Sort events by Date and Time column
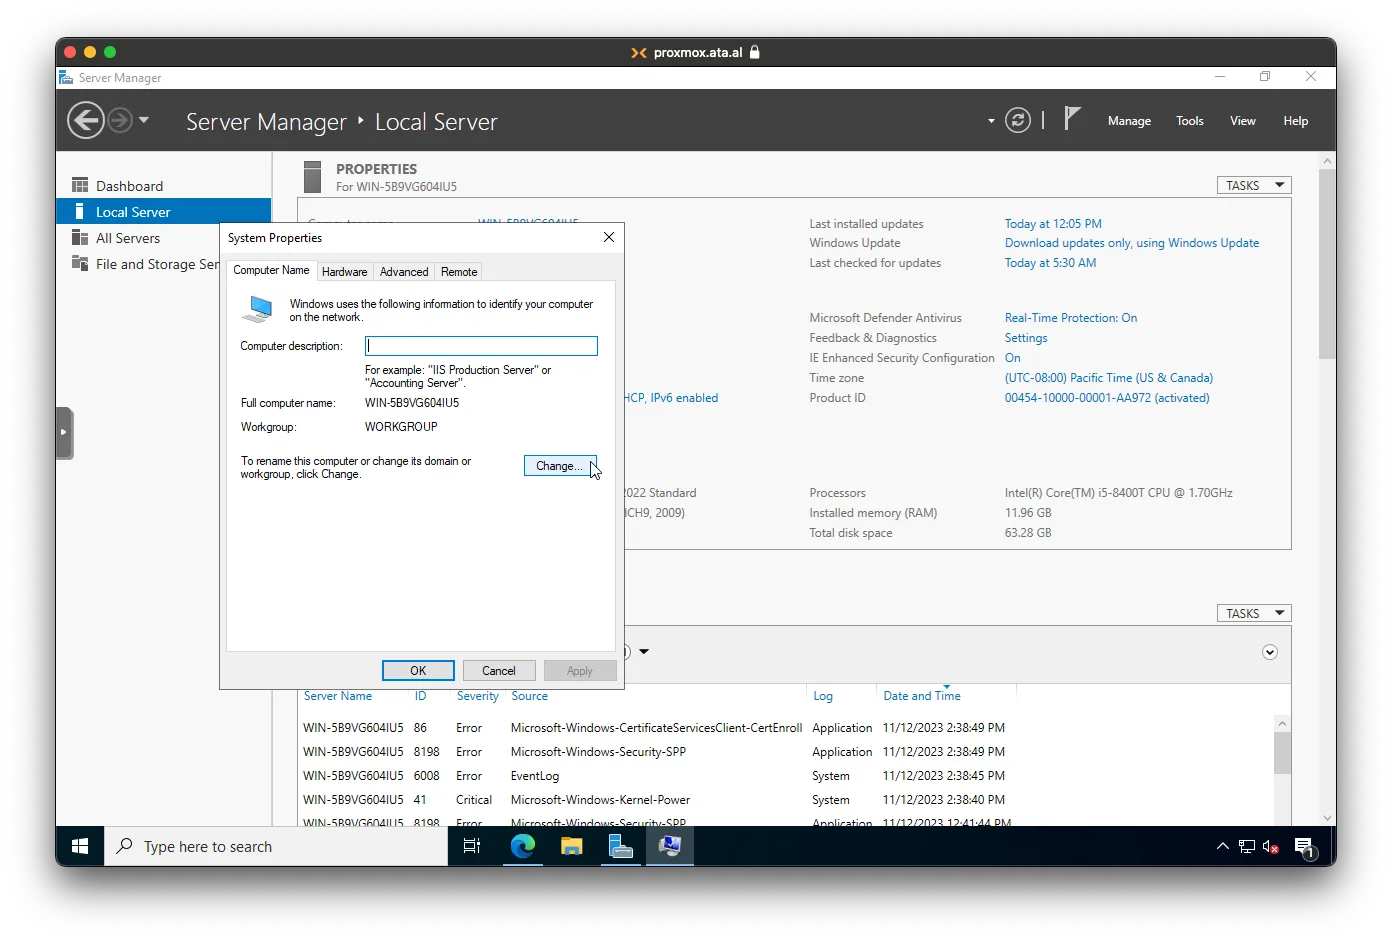This screenshot has width=1392, height=940. click(x=922, y=696)
